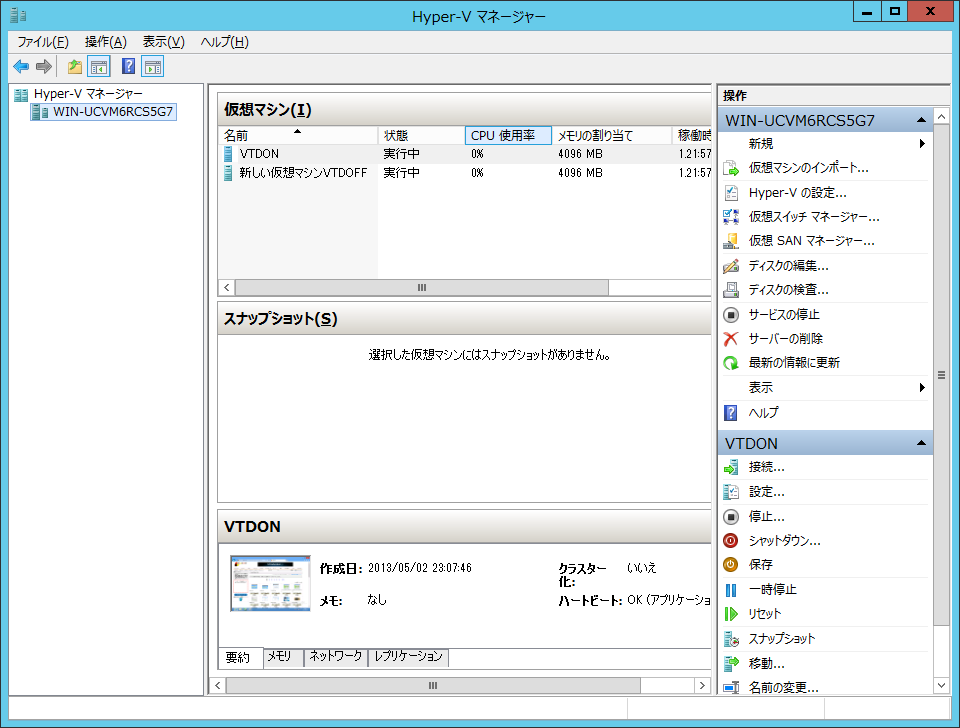
Task: Sort by メモリの割り当て column header
Action: click(x=612, y=135)
